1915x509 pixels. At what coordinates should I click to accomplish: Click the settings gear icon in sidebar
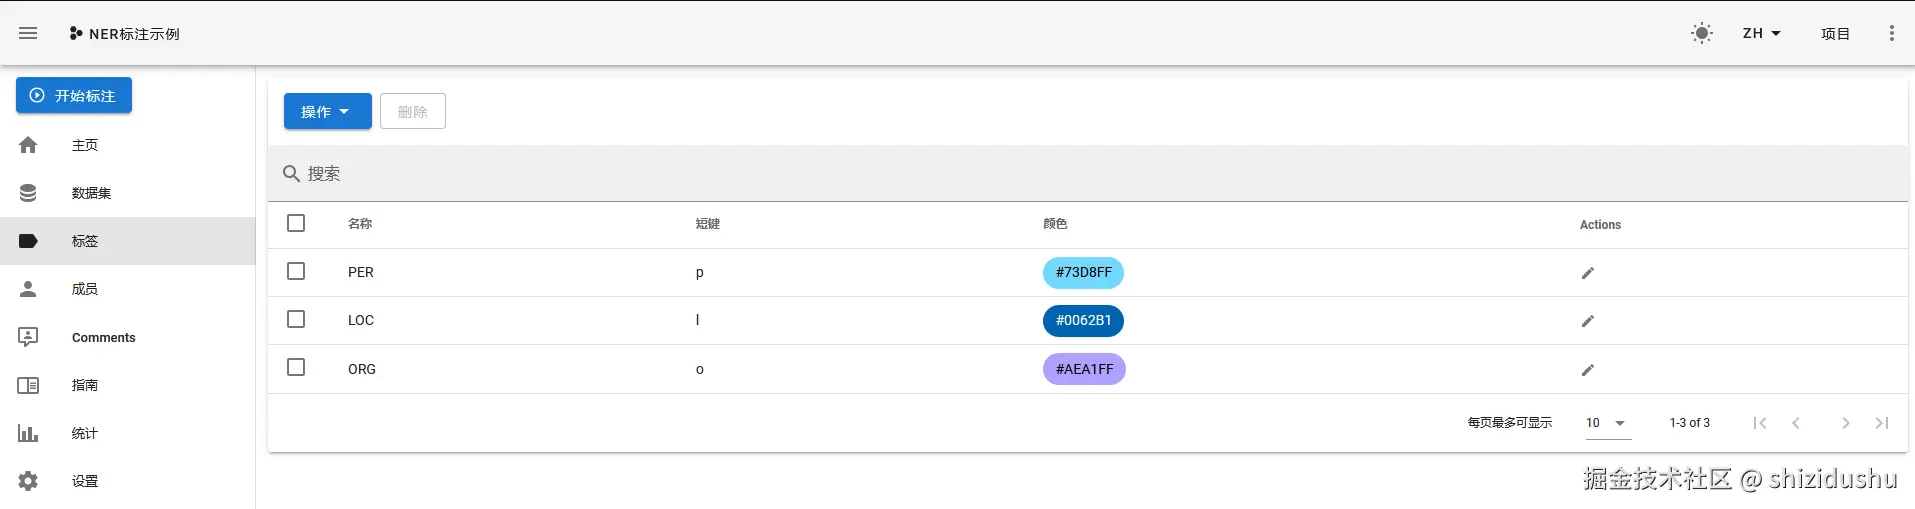coord(28,481)
